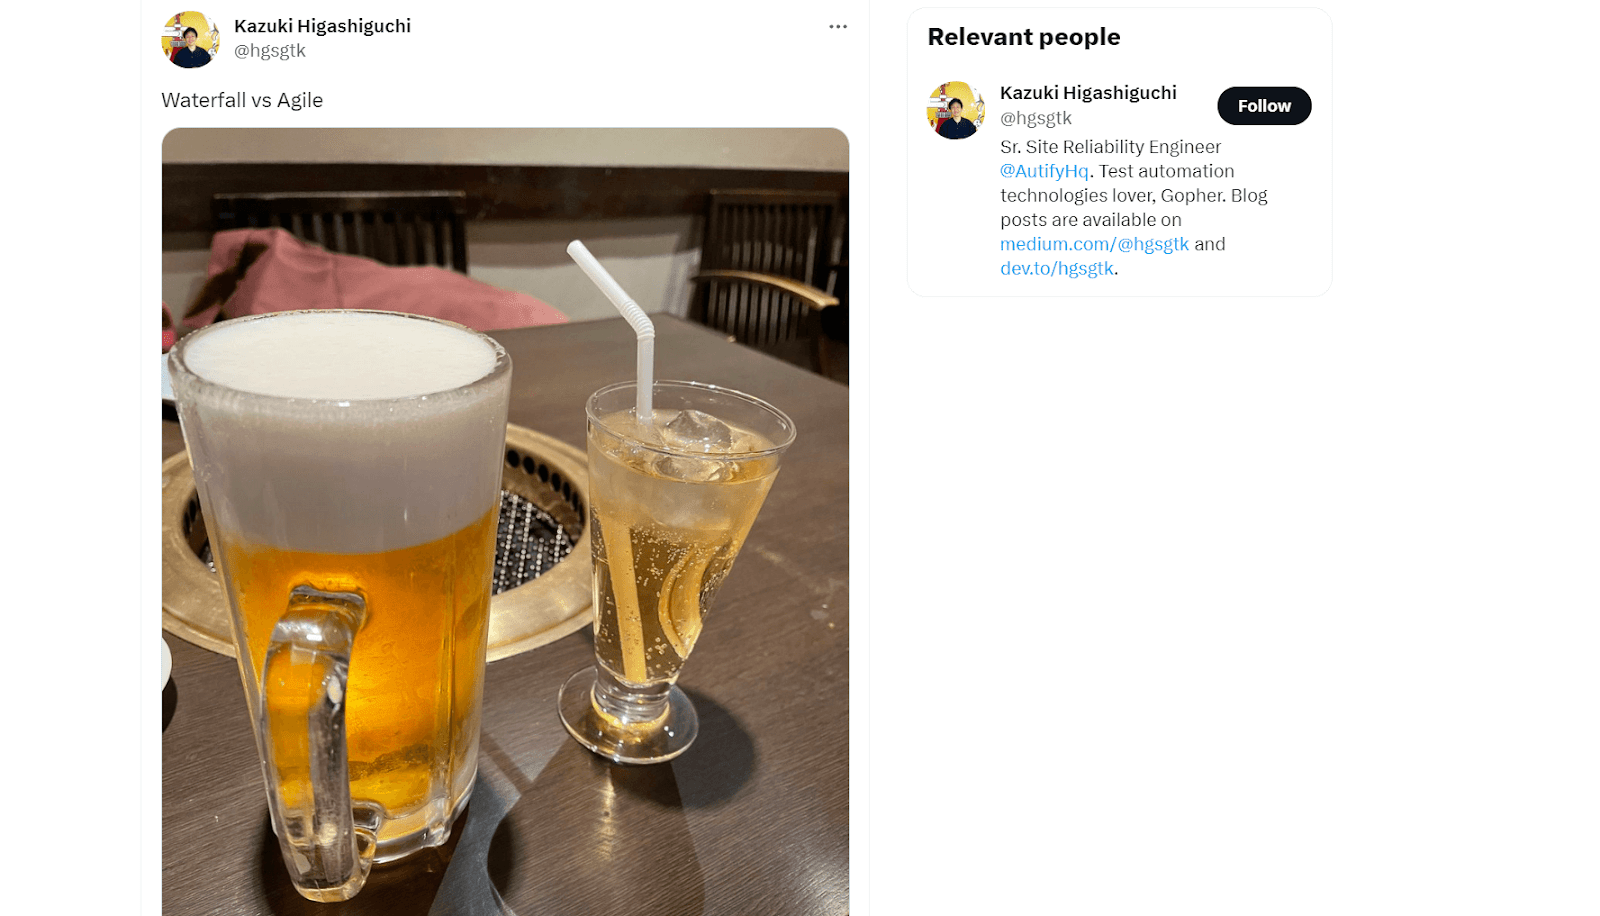
Task: Click Kazuki Higashiguchi name in Relevant people
Action: (x=1088, y=93)
